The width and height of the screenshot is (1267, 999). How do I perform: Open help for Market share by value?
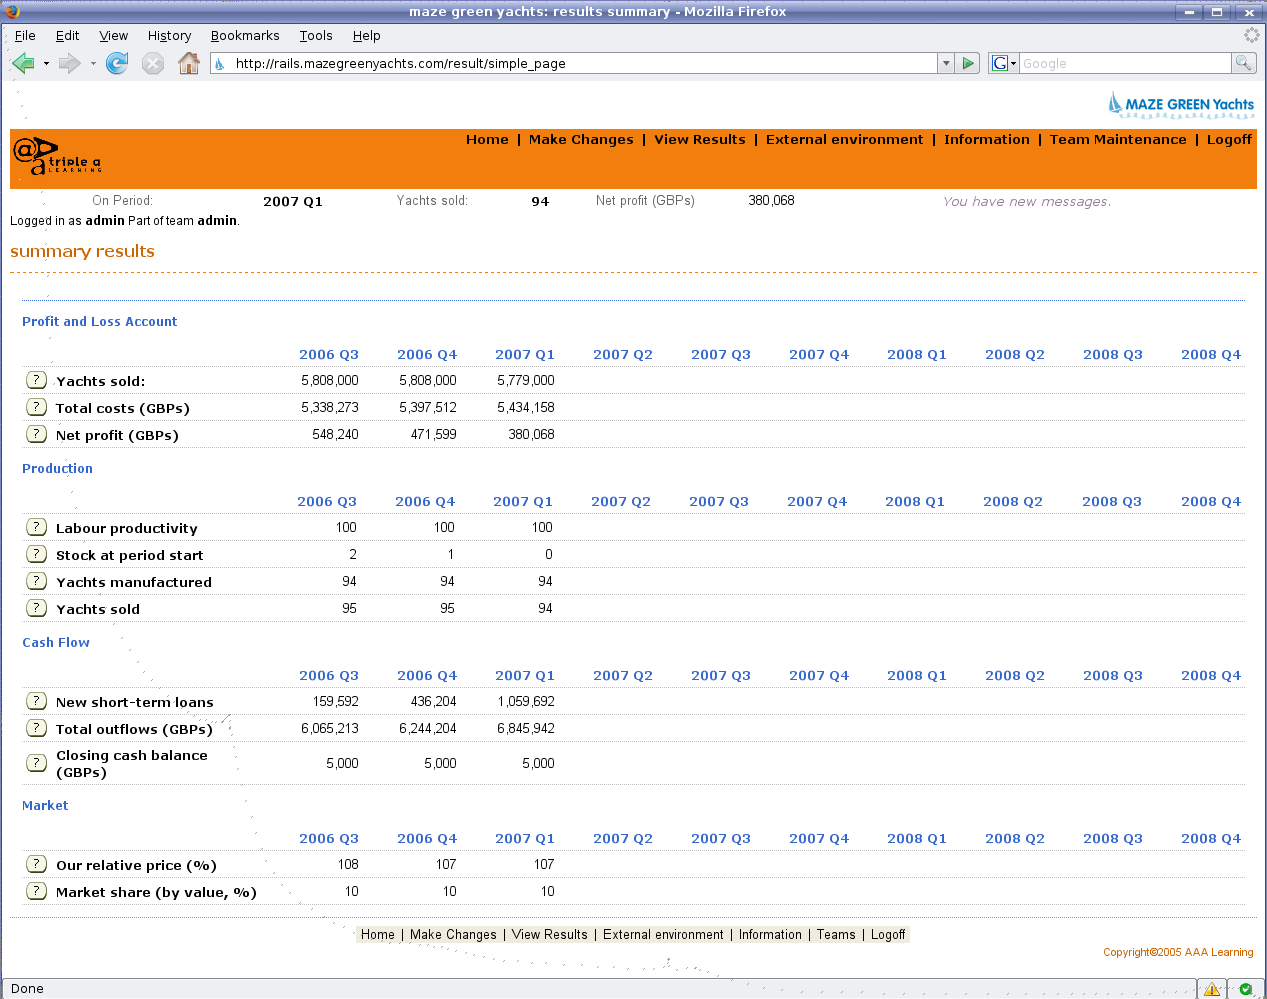coord(37,890)
